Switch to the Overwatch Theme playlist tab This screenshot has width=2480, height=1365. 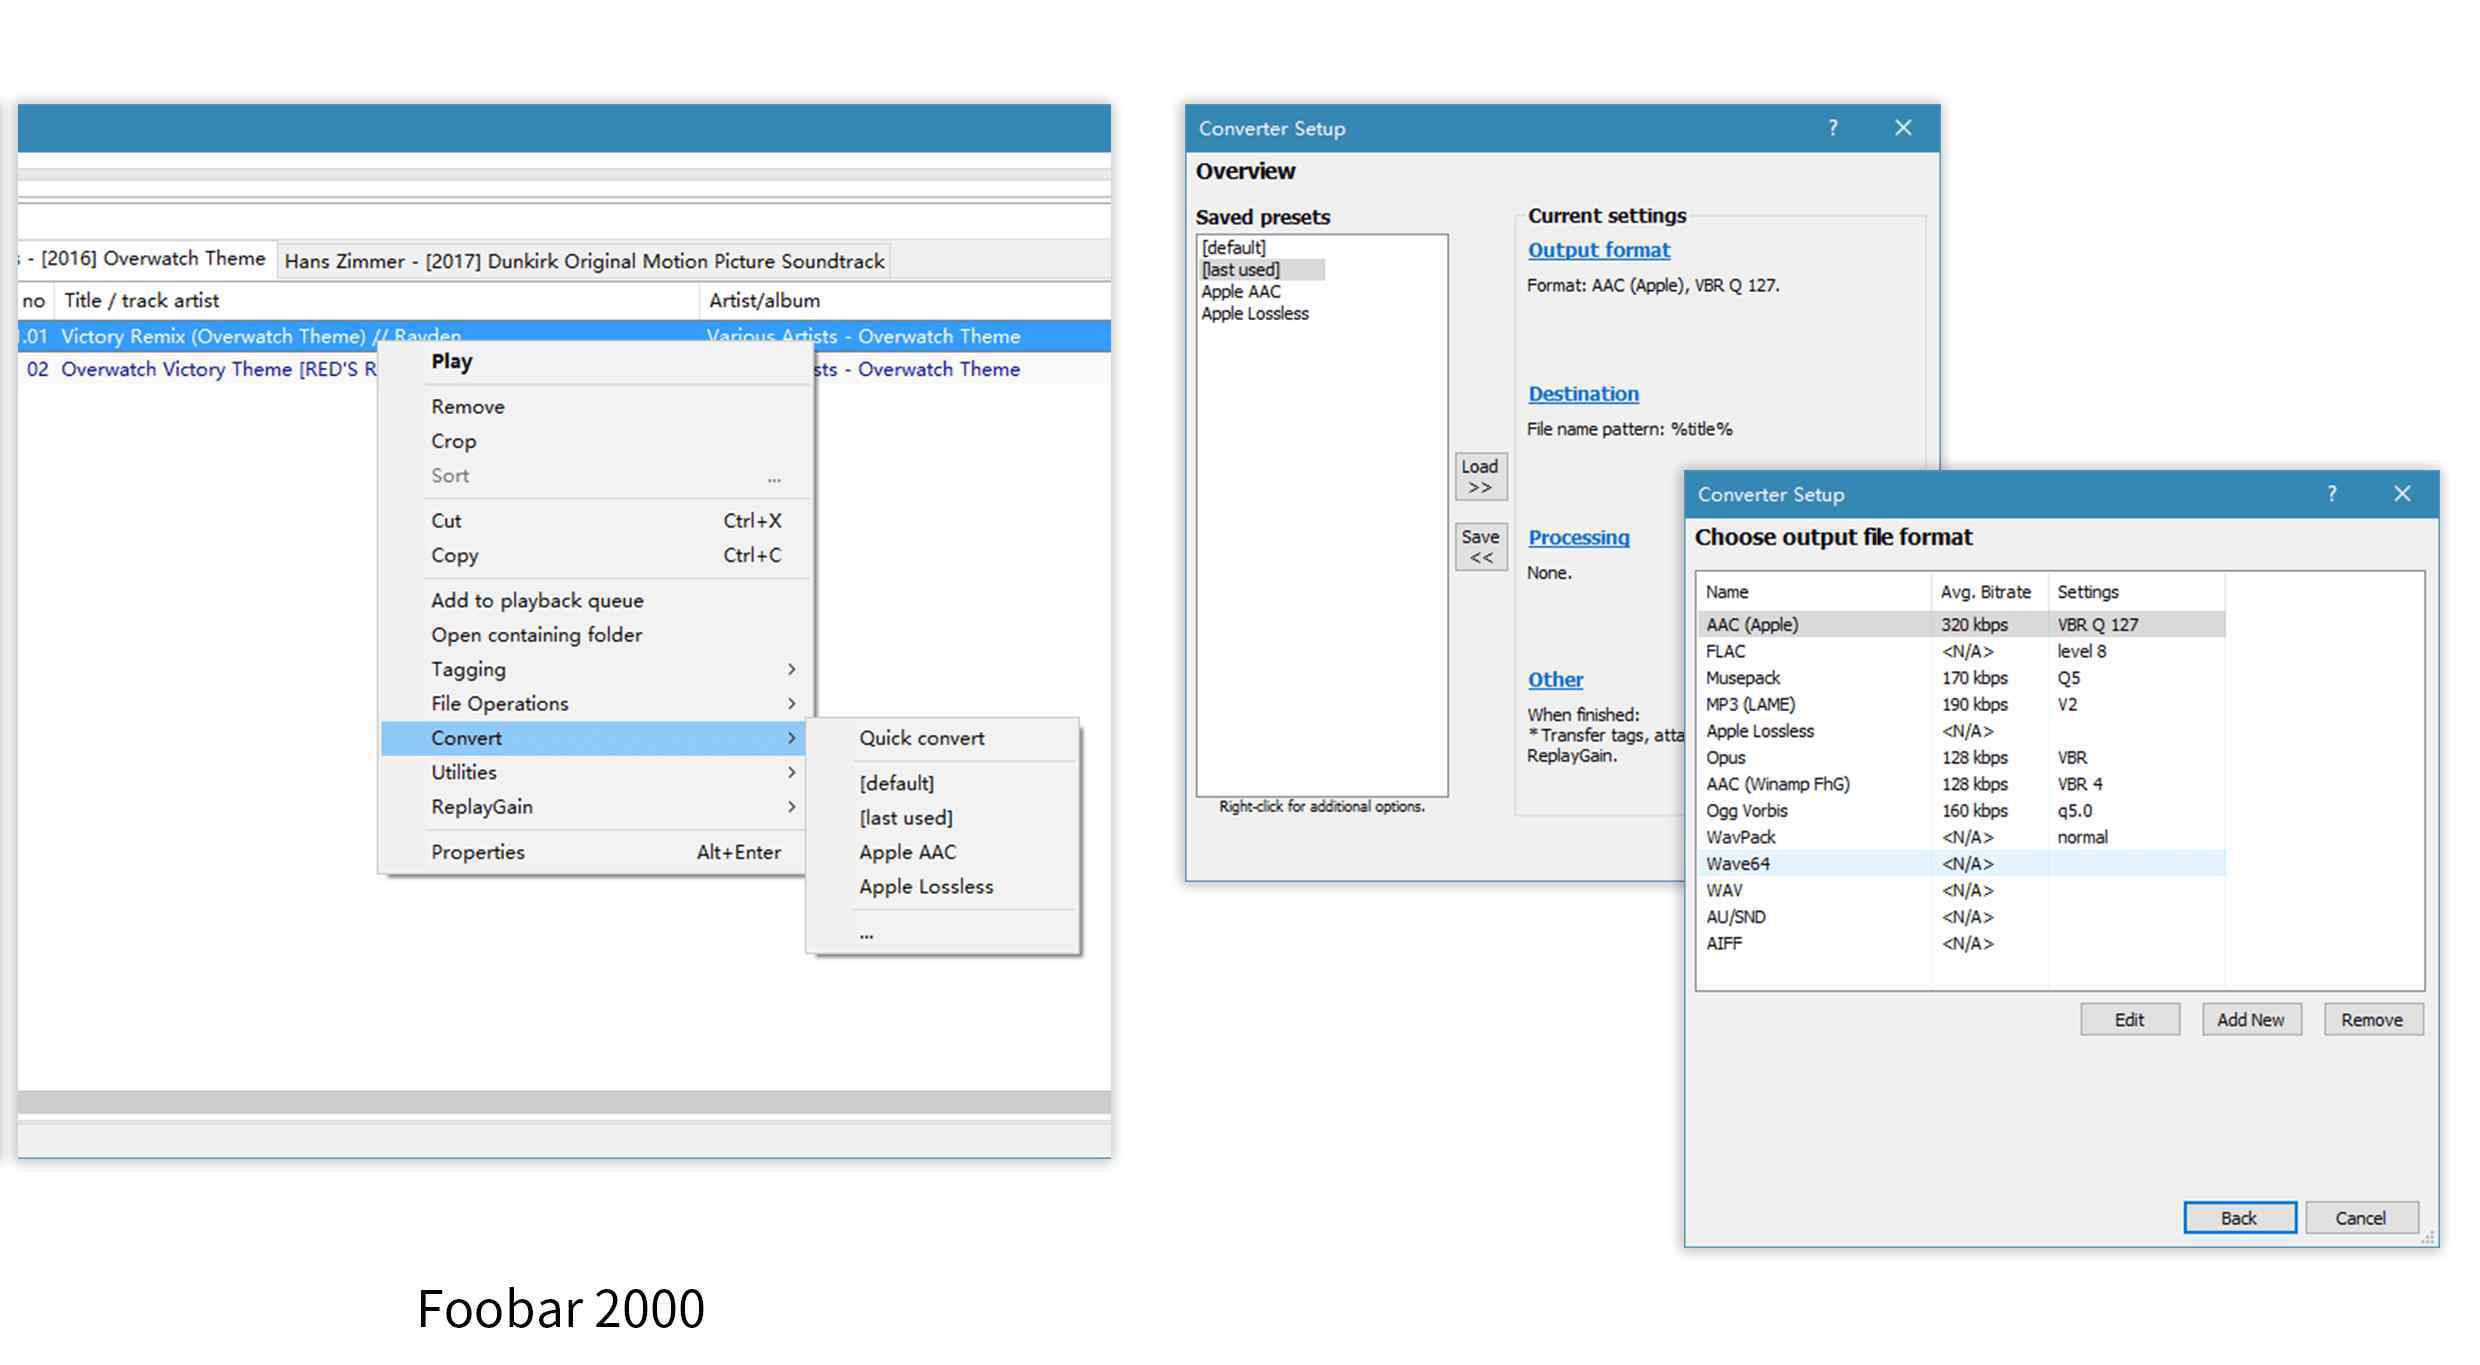coord(146,259)
